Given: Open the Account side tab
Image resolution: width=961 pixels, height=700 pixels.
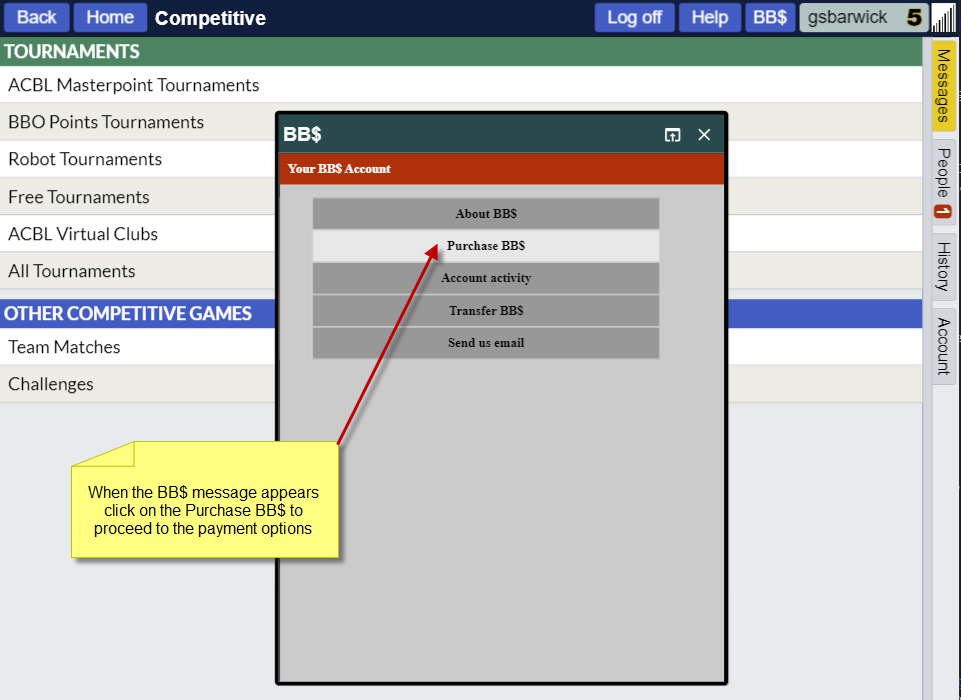Looking at the screenshot, I should click(944, 346).
